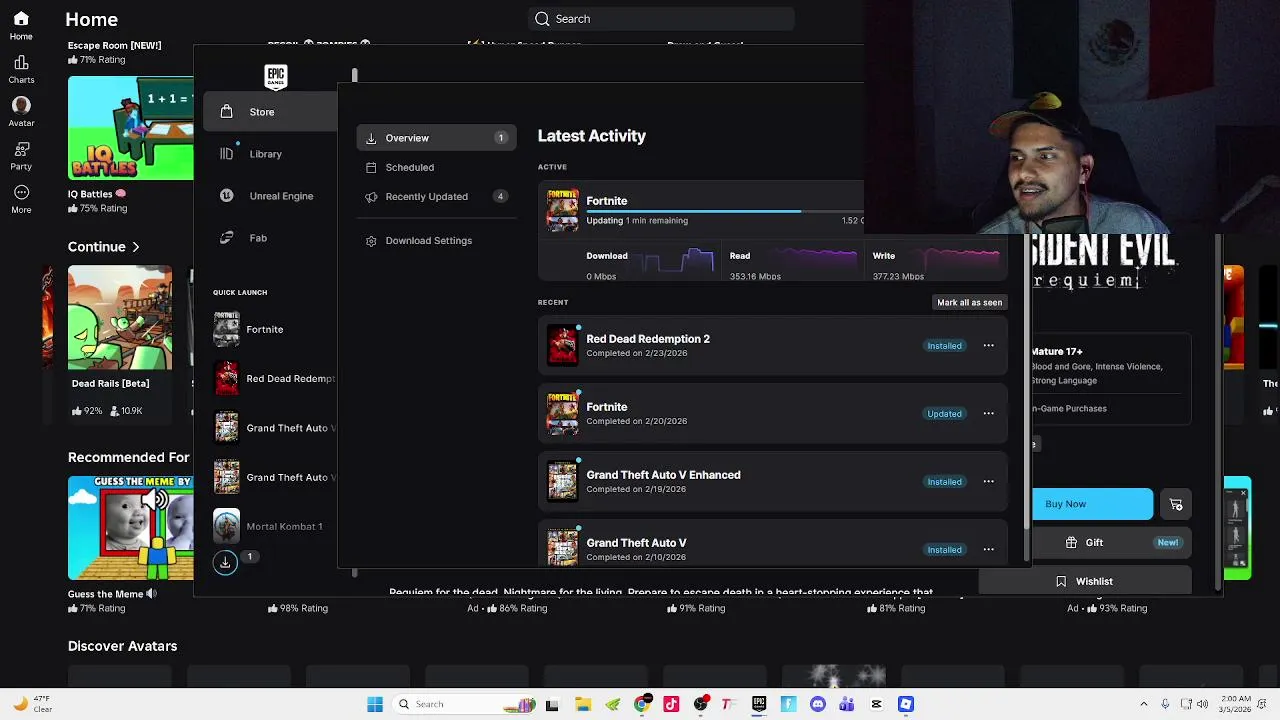
Task: Open Microsoft Teams from taskbar
Action: click(847, 704)
